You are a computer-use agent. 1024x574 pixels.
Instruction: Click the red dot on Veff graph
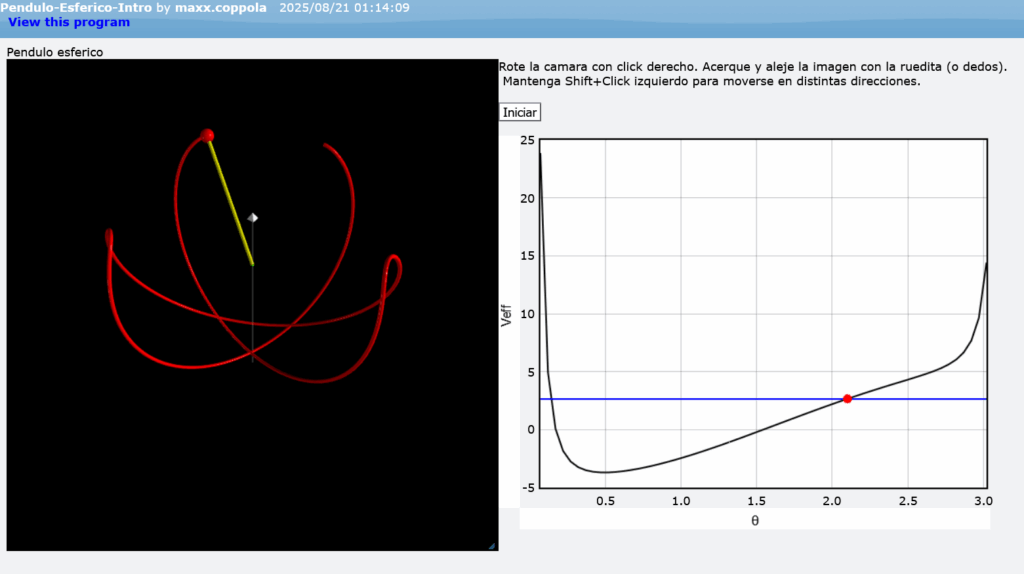coord(847,399)
